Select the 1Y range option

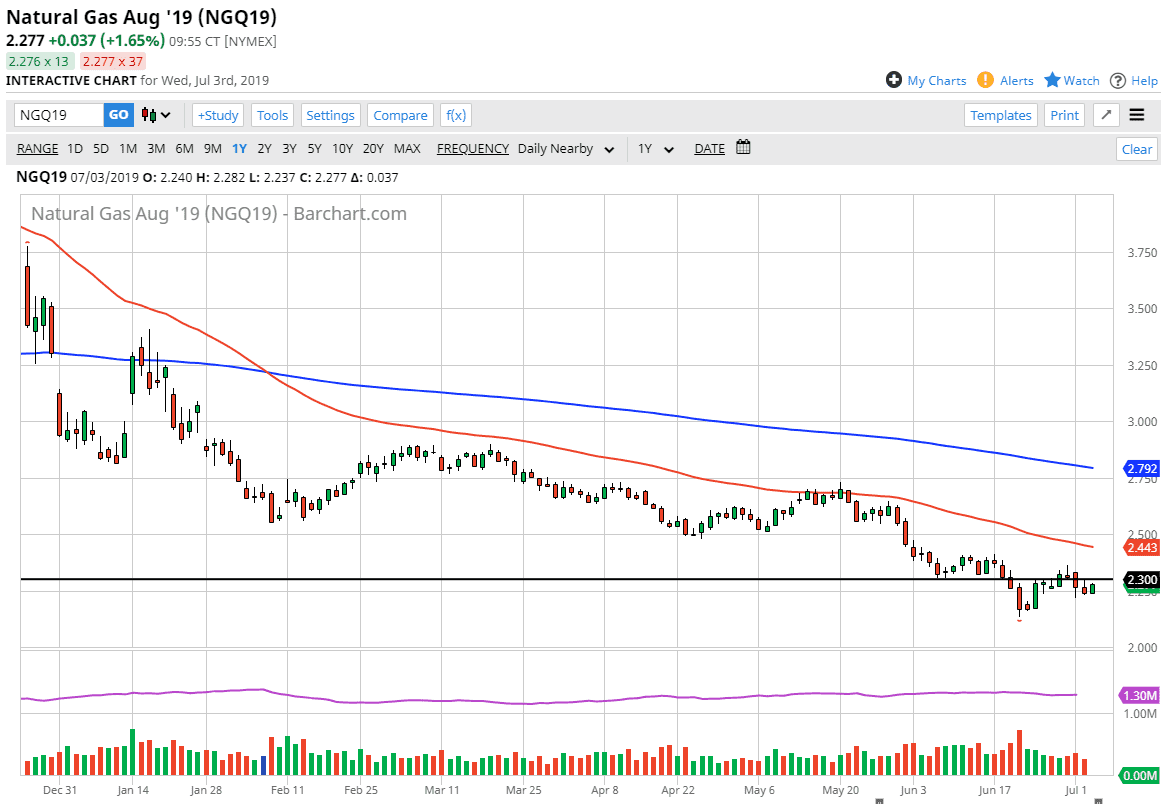(x=239, y=149)
